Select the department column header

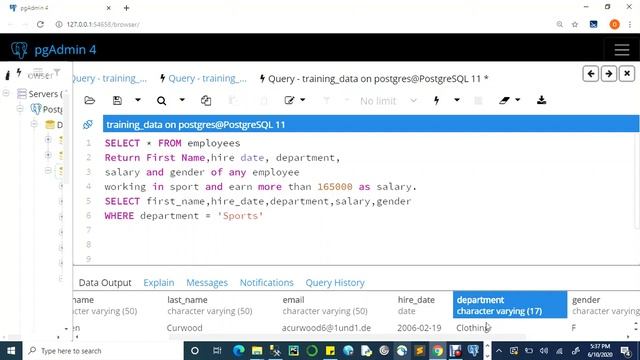[x=510, y=305]
